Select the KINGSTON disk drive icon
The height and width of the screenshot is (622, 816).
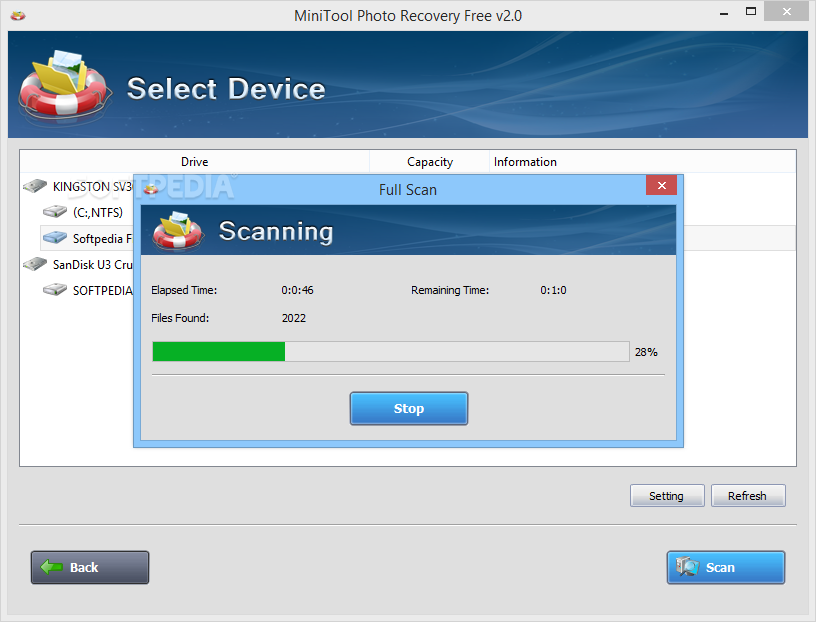(35, 186)
